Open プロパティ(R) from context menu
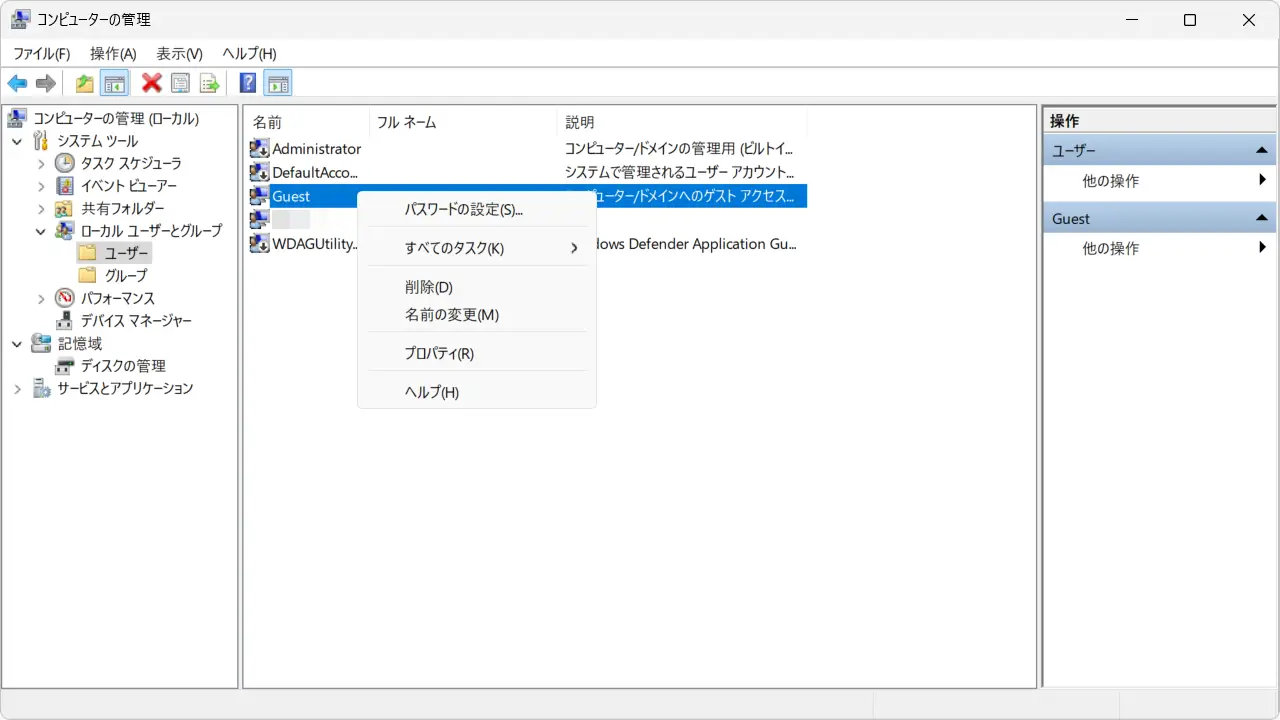Image resolution: width=1280 pixels, height=720 pixels. pyautogui.click(x=477, y=354)
